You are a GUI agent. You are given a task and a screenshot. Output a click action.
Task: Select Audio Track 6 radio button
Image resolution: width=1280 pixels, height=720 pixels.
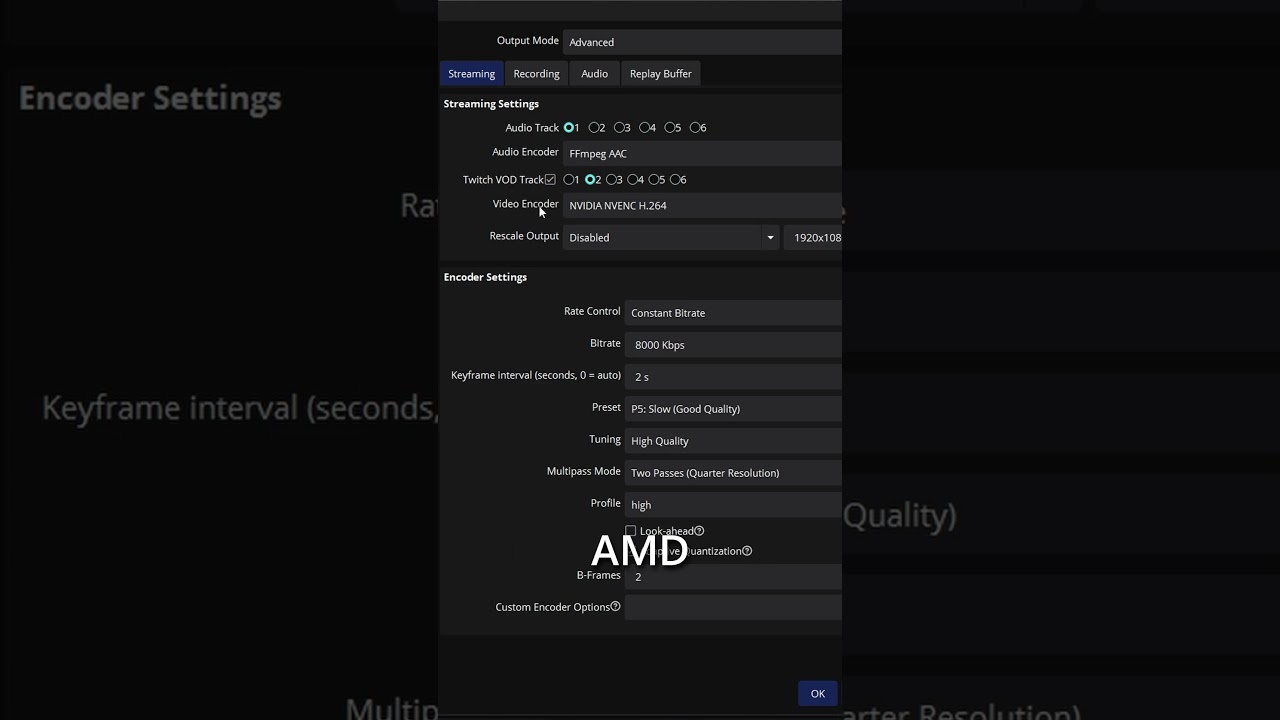tap(695, 128)
